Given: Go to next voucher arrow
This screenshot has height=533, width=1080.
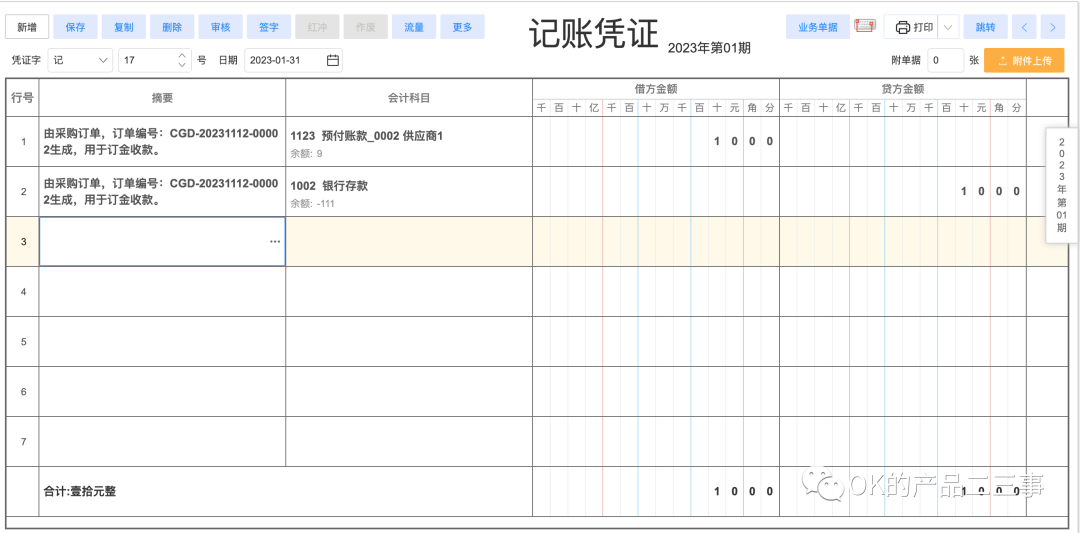Looking at the screenshot, I should (1052, 28).
